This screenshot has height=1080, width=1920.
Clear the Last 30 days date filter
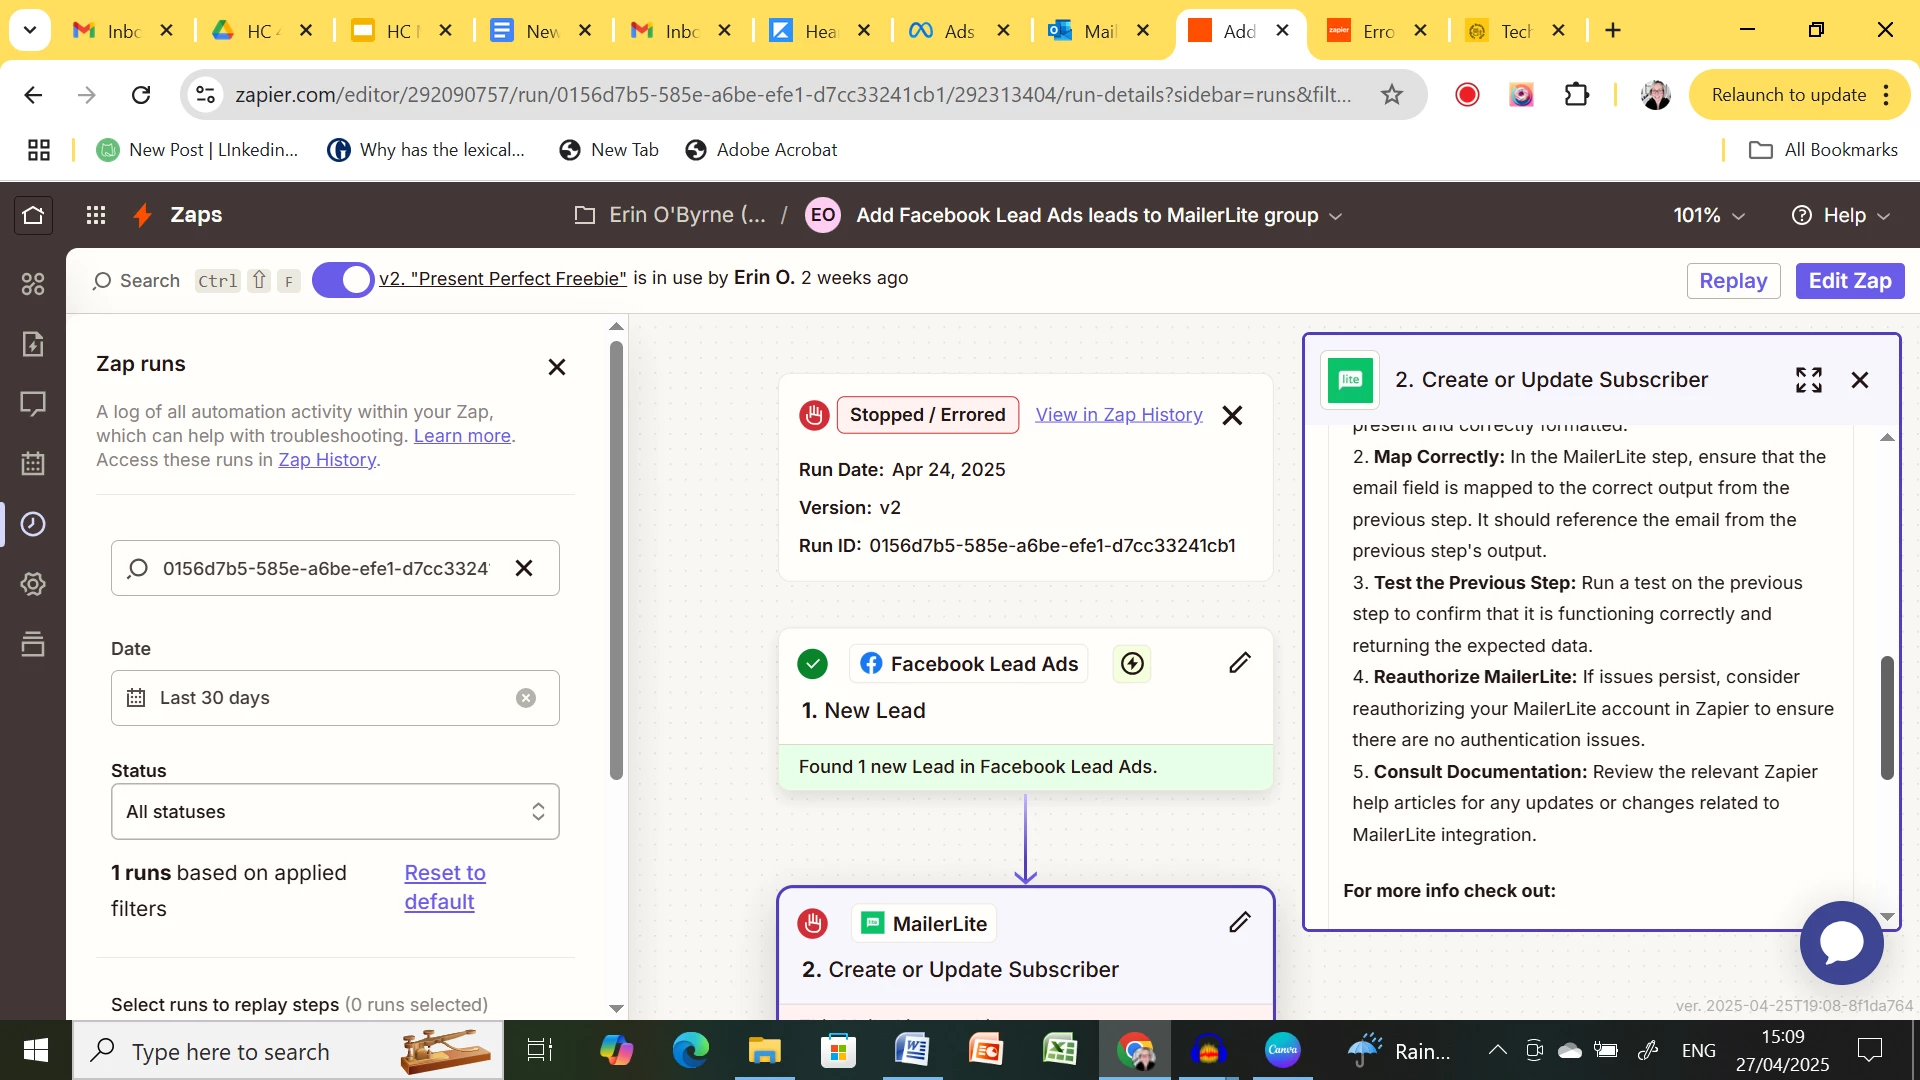point(526,698)
